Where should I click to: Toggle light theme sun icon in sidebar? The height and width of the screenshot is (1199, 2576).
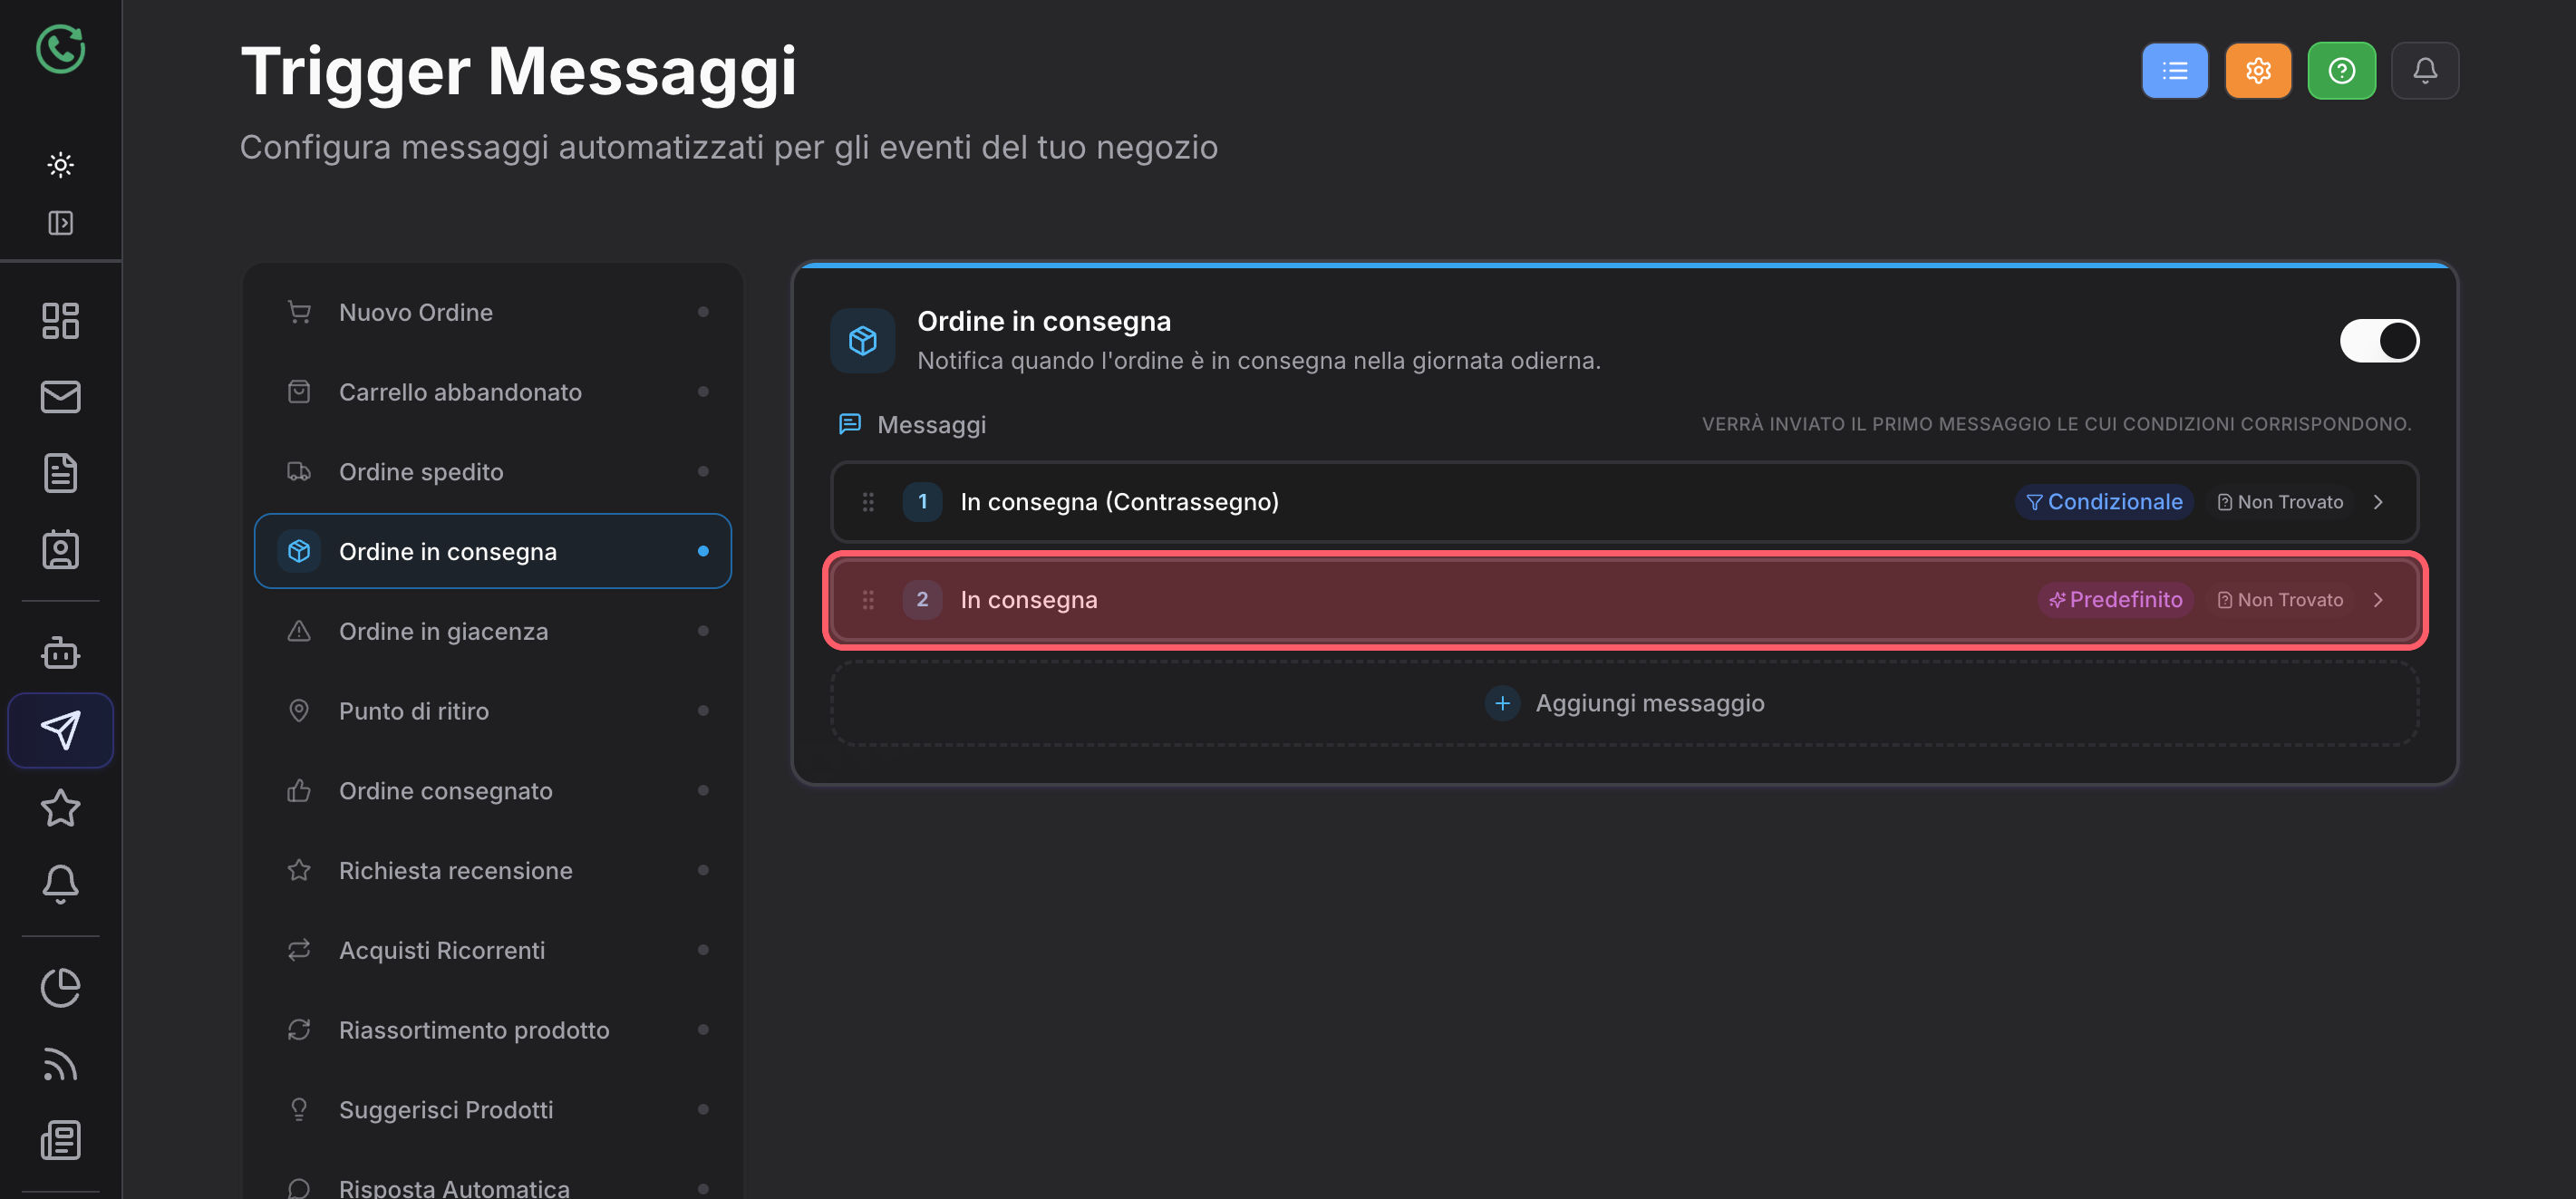click(x=61, y=165)
